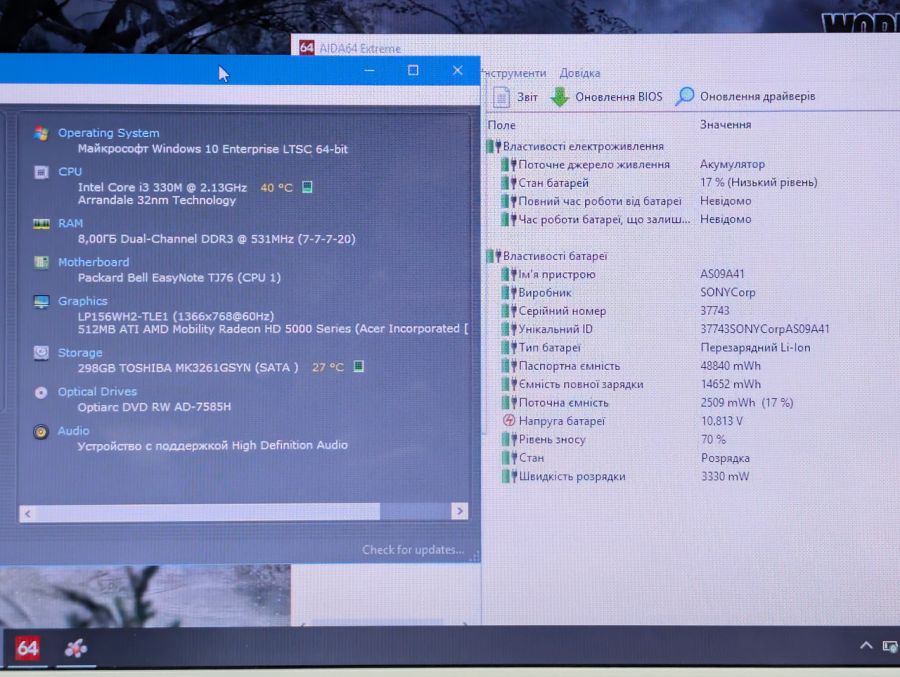Open the Motherboard section link
900x677 pixels.
(x=94, y=262)
